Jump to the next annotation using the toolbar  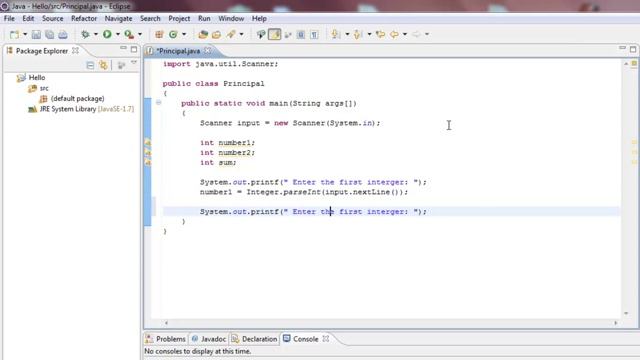[x=336, y=35]
